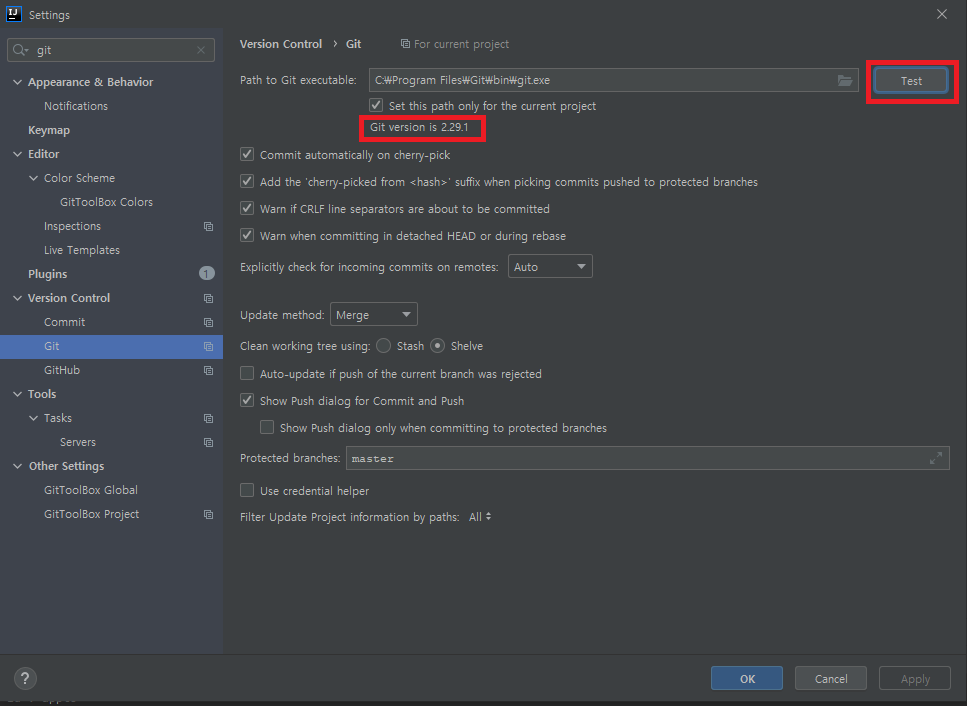Viewport: 967px width, 706px height.
Task: Click the Test button for Git executable
Action: coord(911,81)
